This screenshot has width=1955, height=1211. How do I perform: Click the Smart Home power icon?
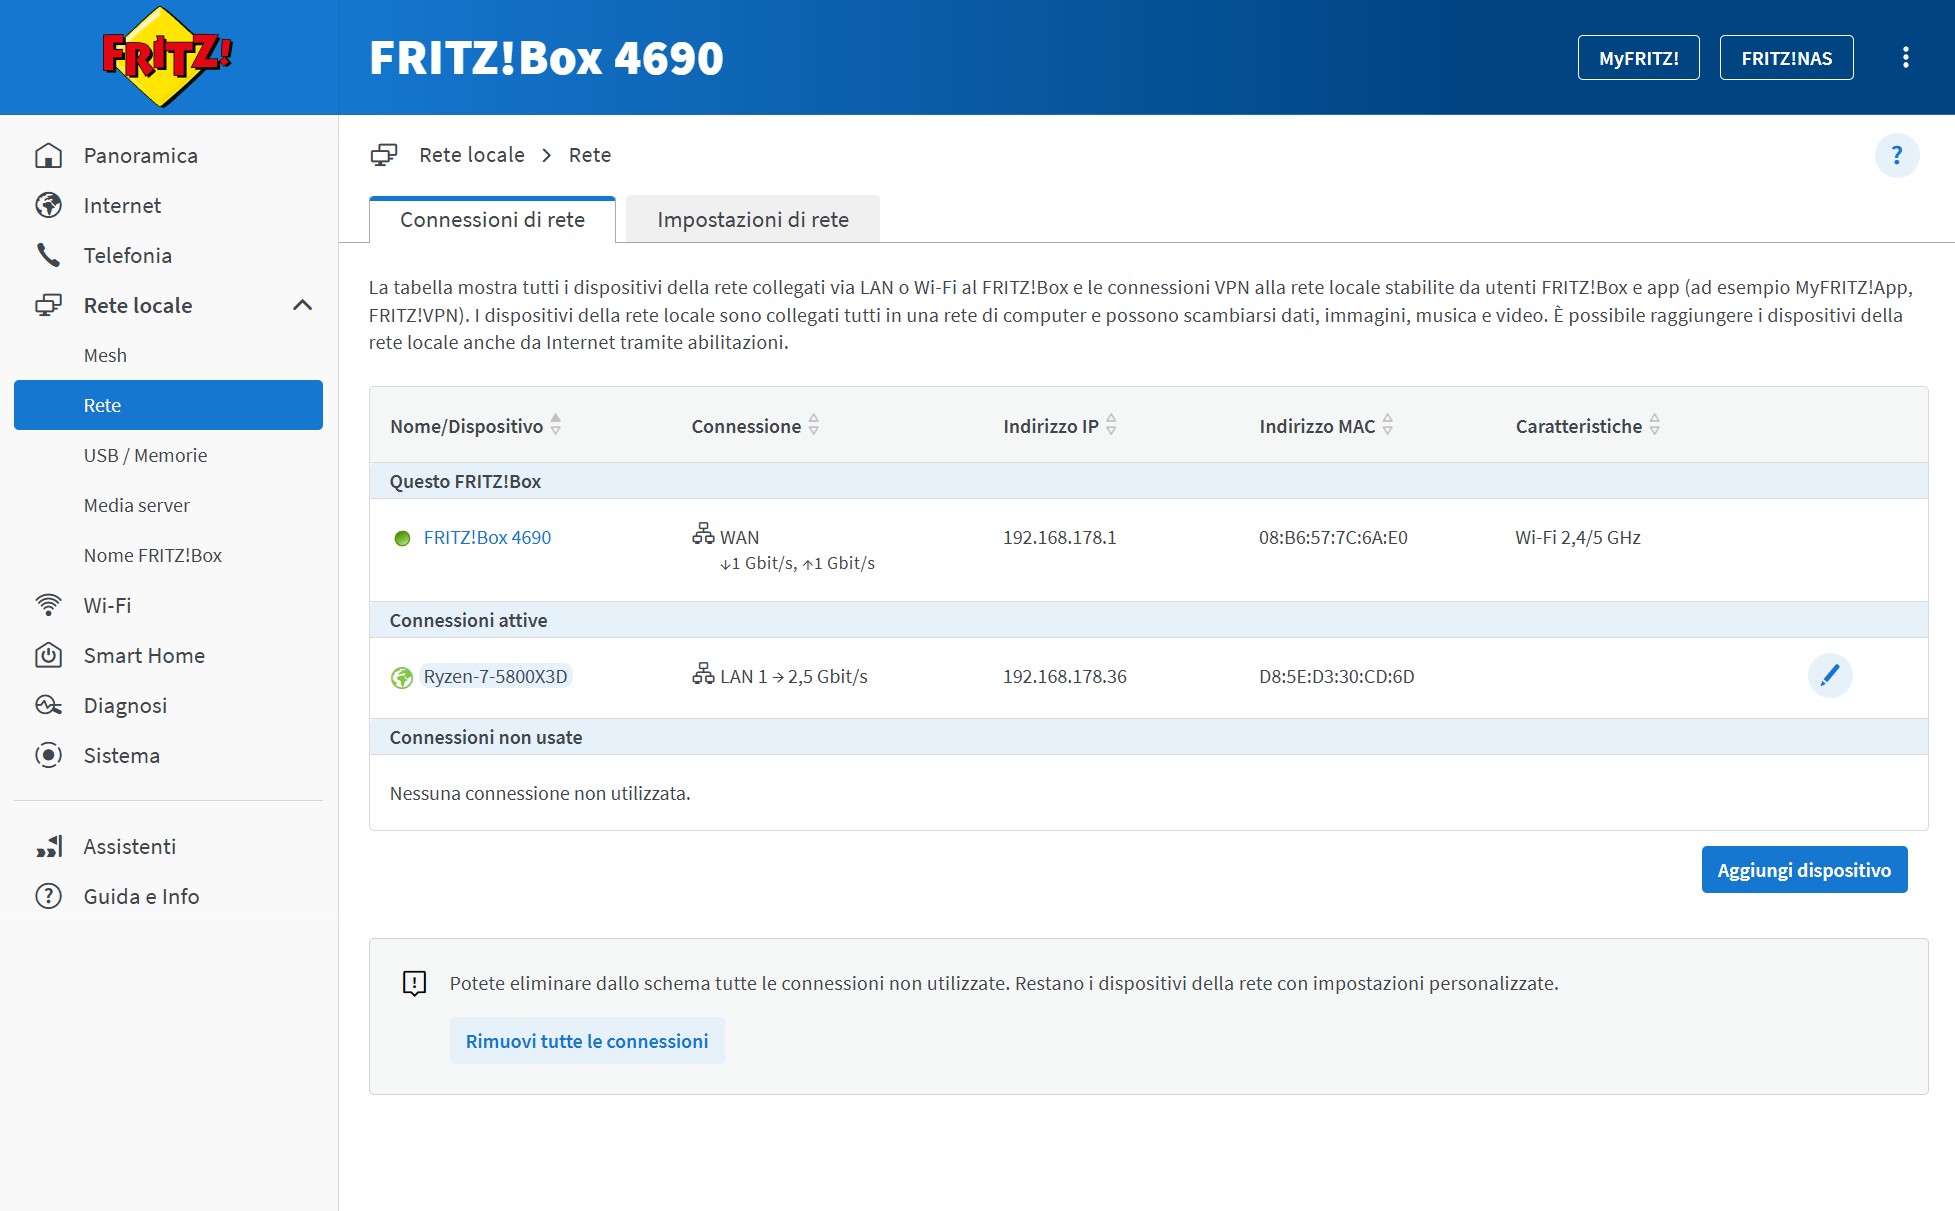click(x=48, y=655)
